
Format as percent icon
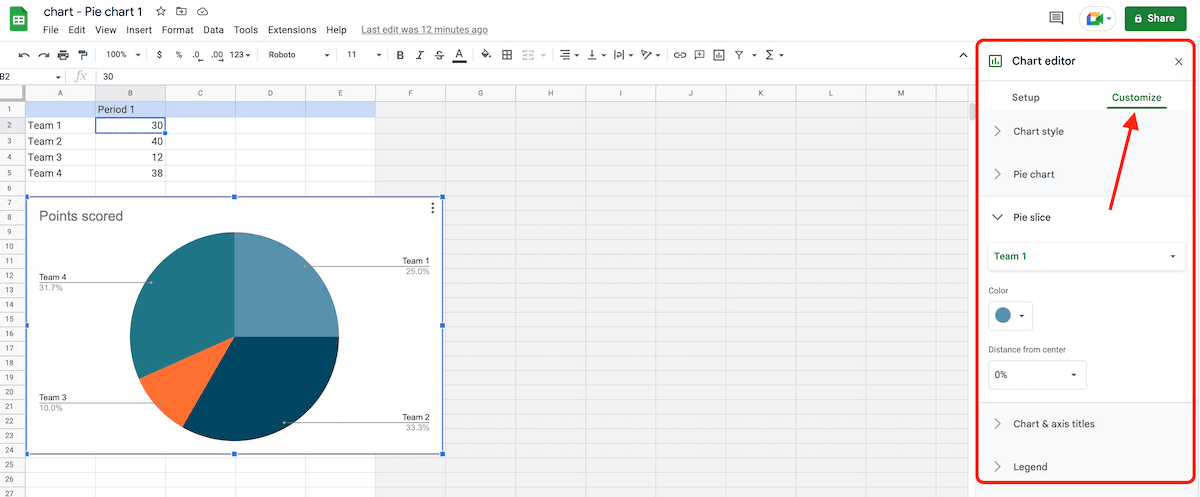[179, 55]
